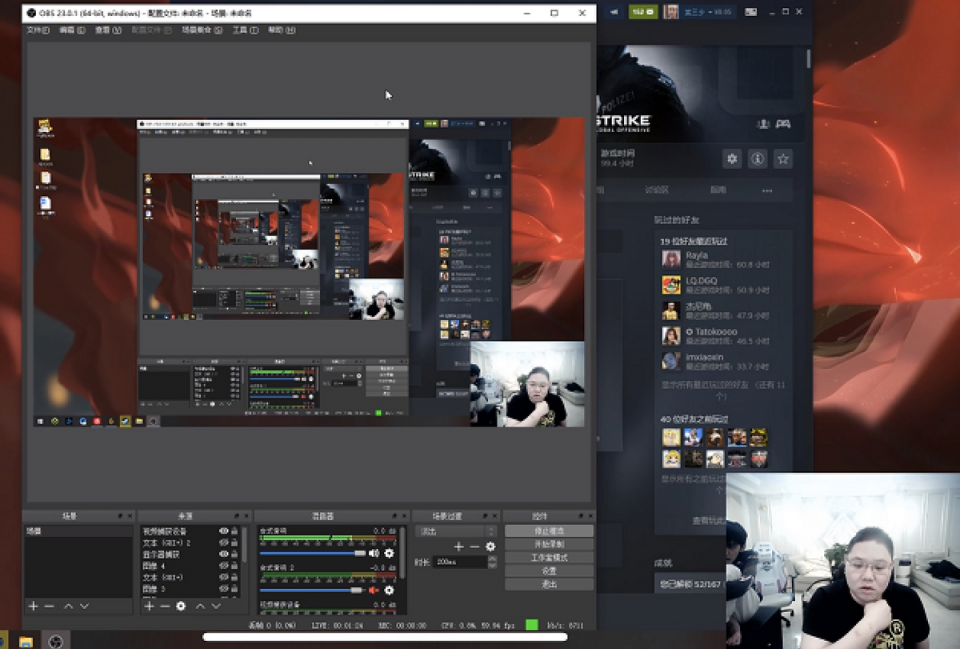This screenshot has height=649, width=960.
Task: Undock the 场景 panel with float icon
Action: pyautogui.click(x=120, y=516)
